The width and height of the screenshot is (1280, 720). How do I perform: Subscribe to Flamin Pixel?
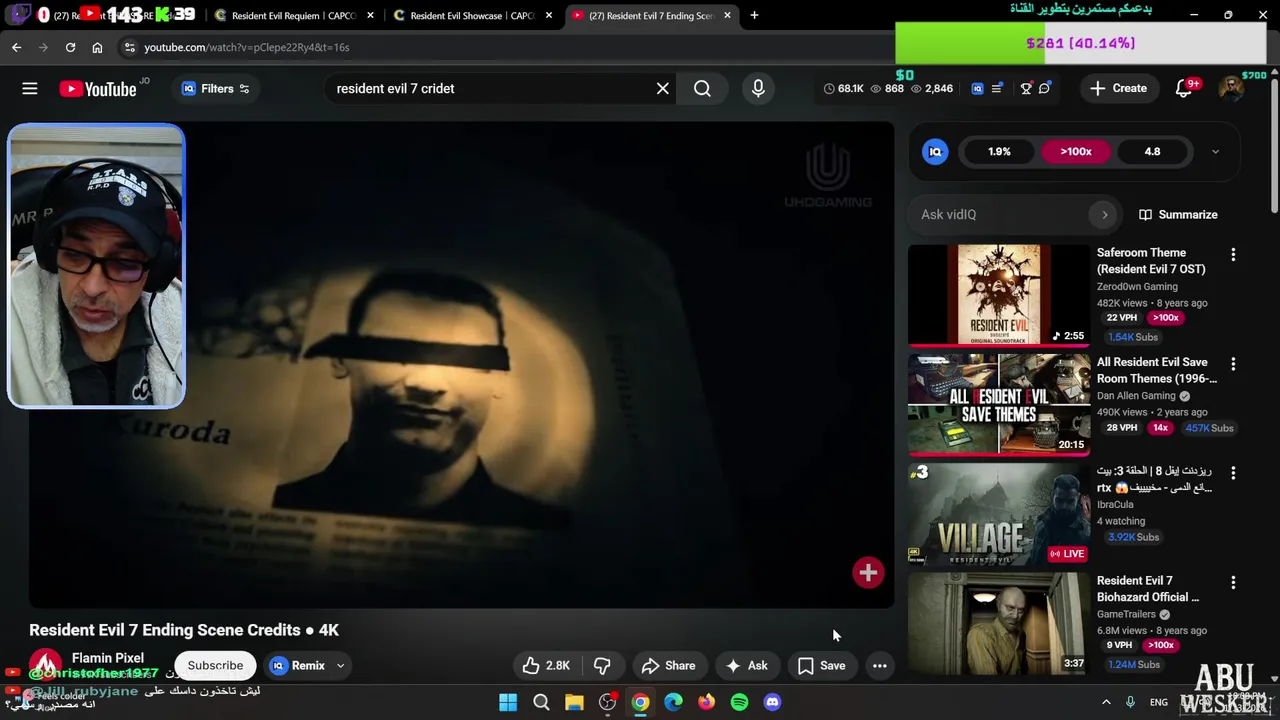coord(215,665)
